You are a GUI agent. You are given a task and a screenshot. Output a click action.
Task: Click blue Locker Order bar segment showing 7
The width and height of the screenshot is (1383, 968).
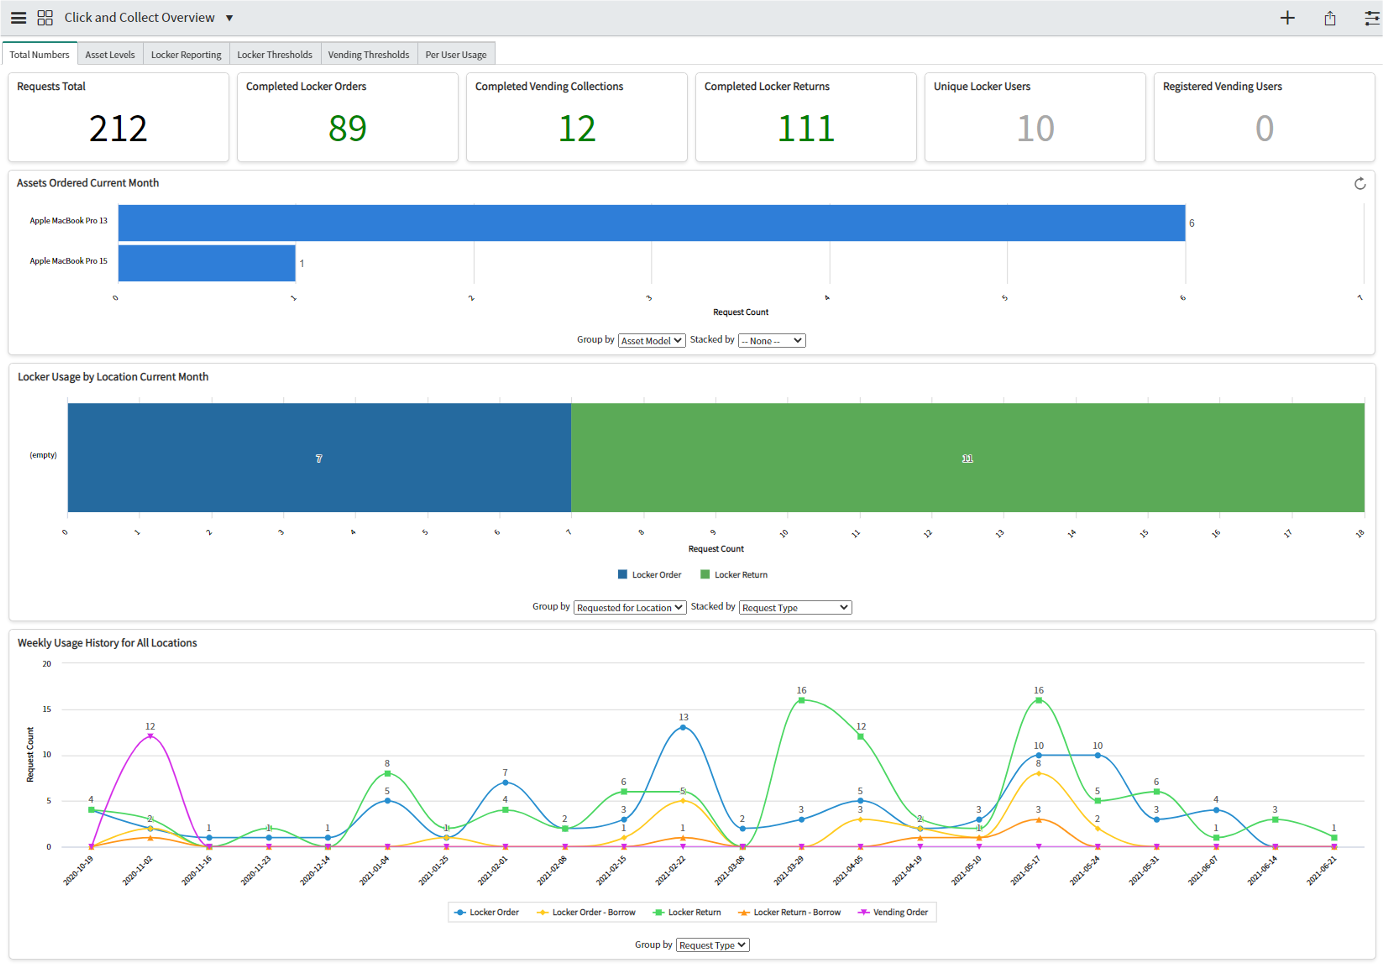(x=319, y=458)
